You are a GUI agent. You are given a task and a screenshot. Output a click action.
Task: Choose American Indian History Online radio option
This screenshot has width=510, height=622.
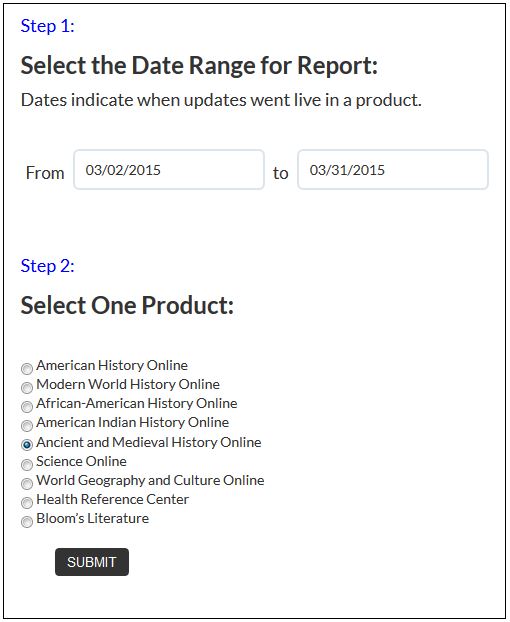(x=27, y=426)
